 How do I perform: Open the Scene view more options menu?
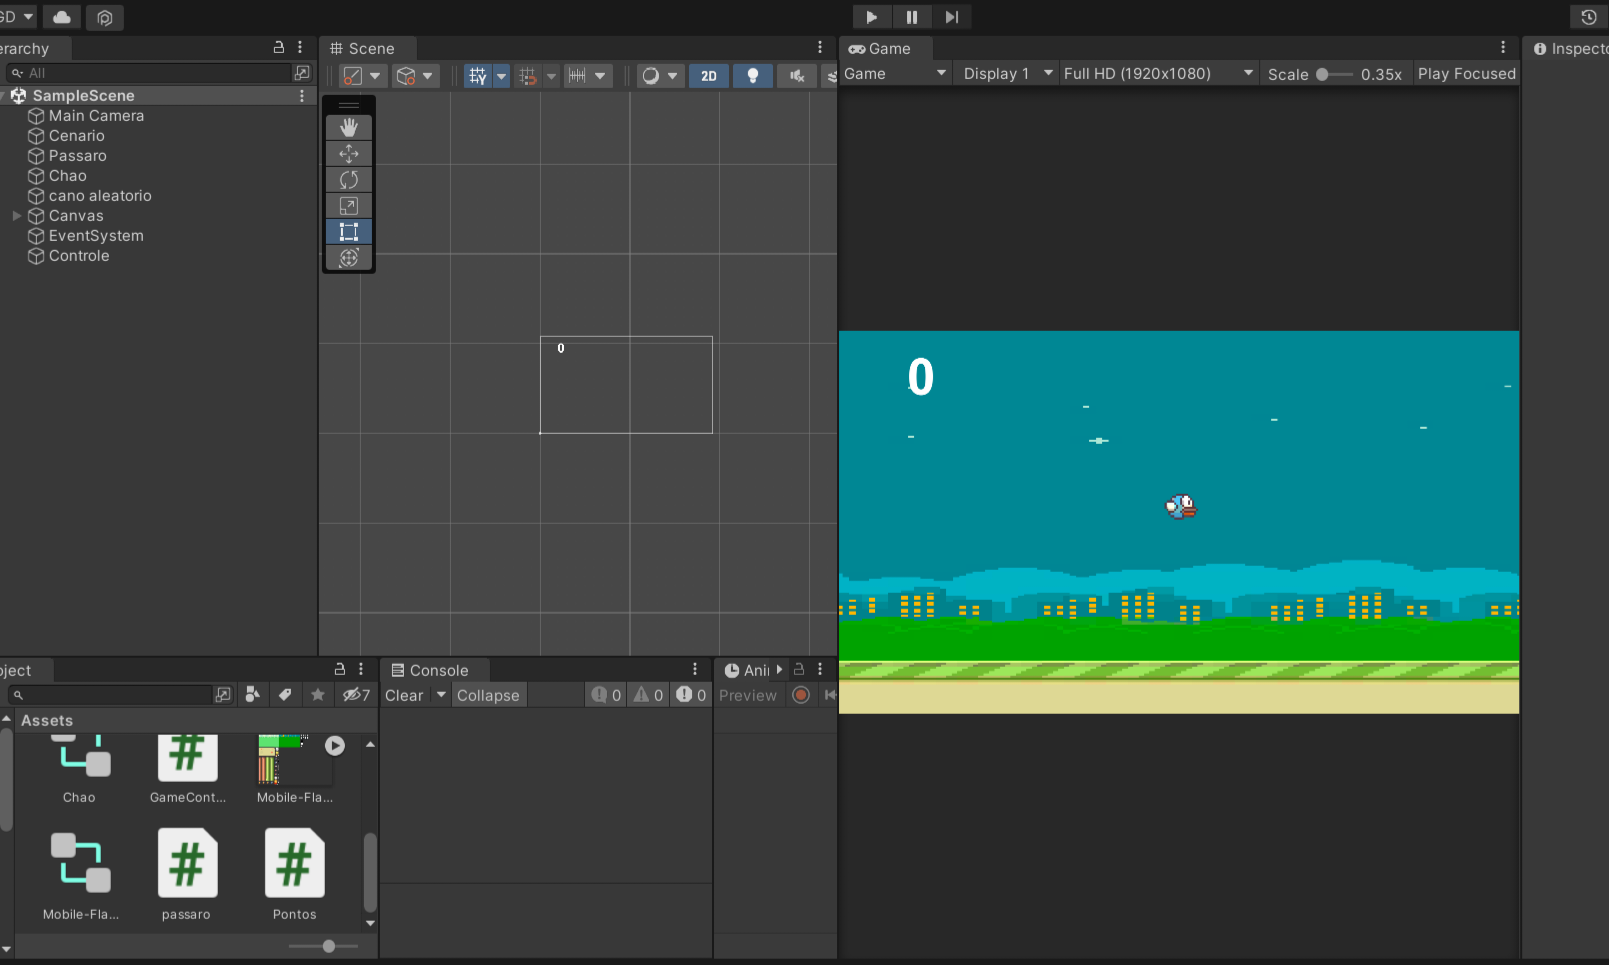tap(820, 47)
